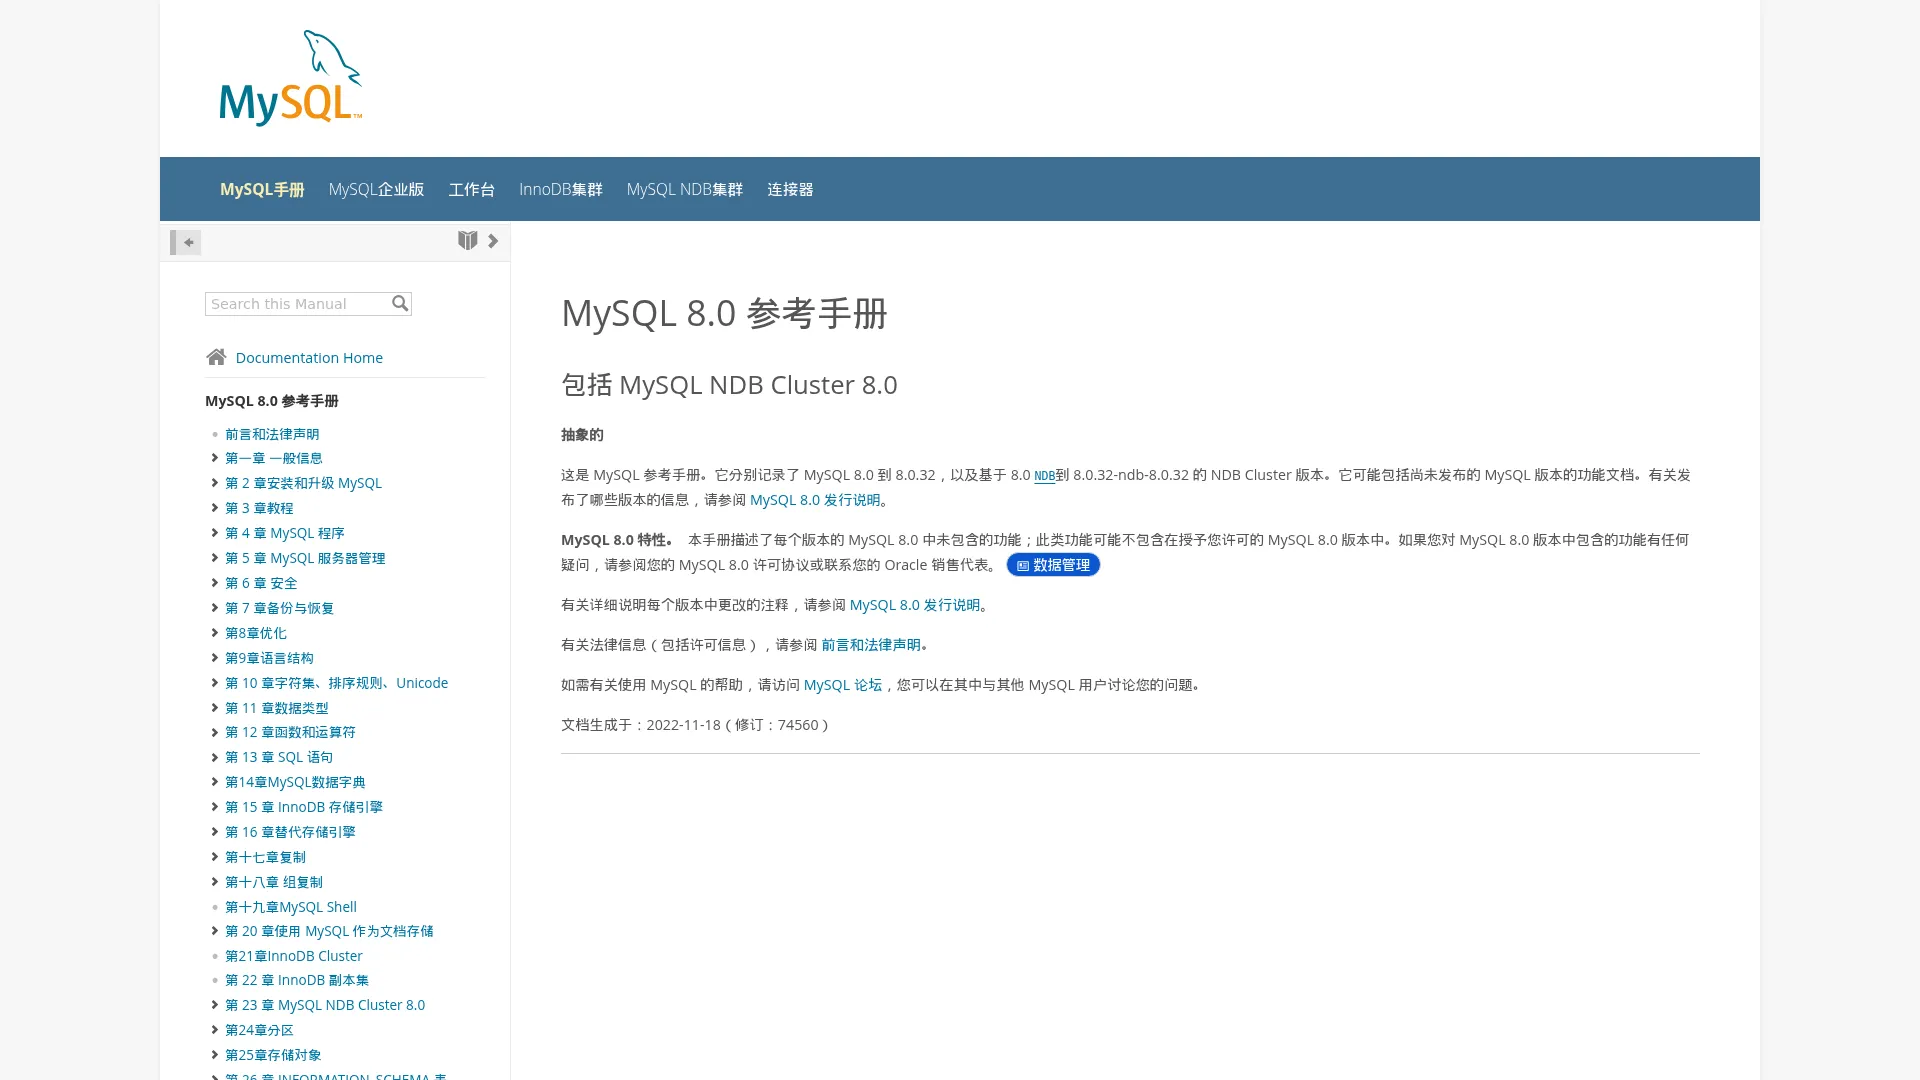1920x1080 pixels.
Task: Open 前言和法律声明 in the sidebar
Action: 272,434
